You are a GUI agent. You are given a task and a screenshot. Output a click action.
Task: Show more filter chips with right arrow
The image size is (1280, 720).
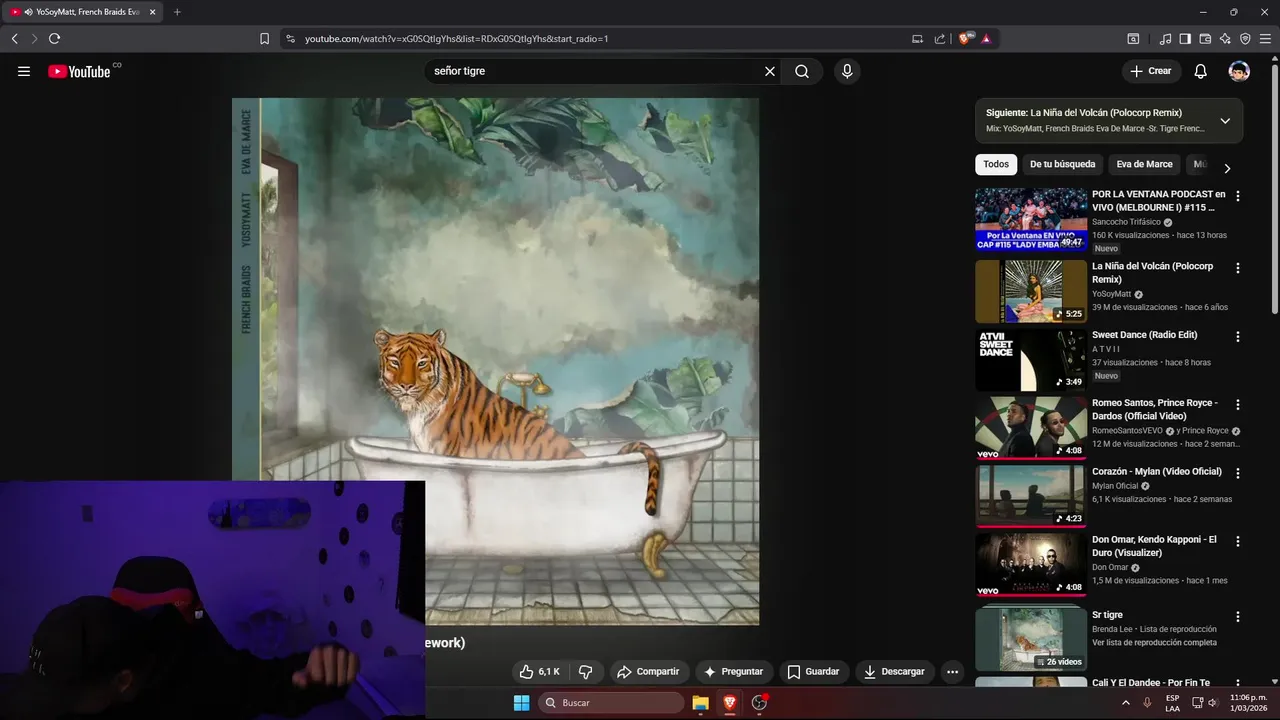(x=1227, y=168)
